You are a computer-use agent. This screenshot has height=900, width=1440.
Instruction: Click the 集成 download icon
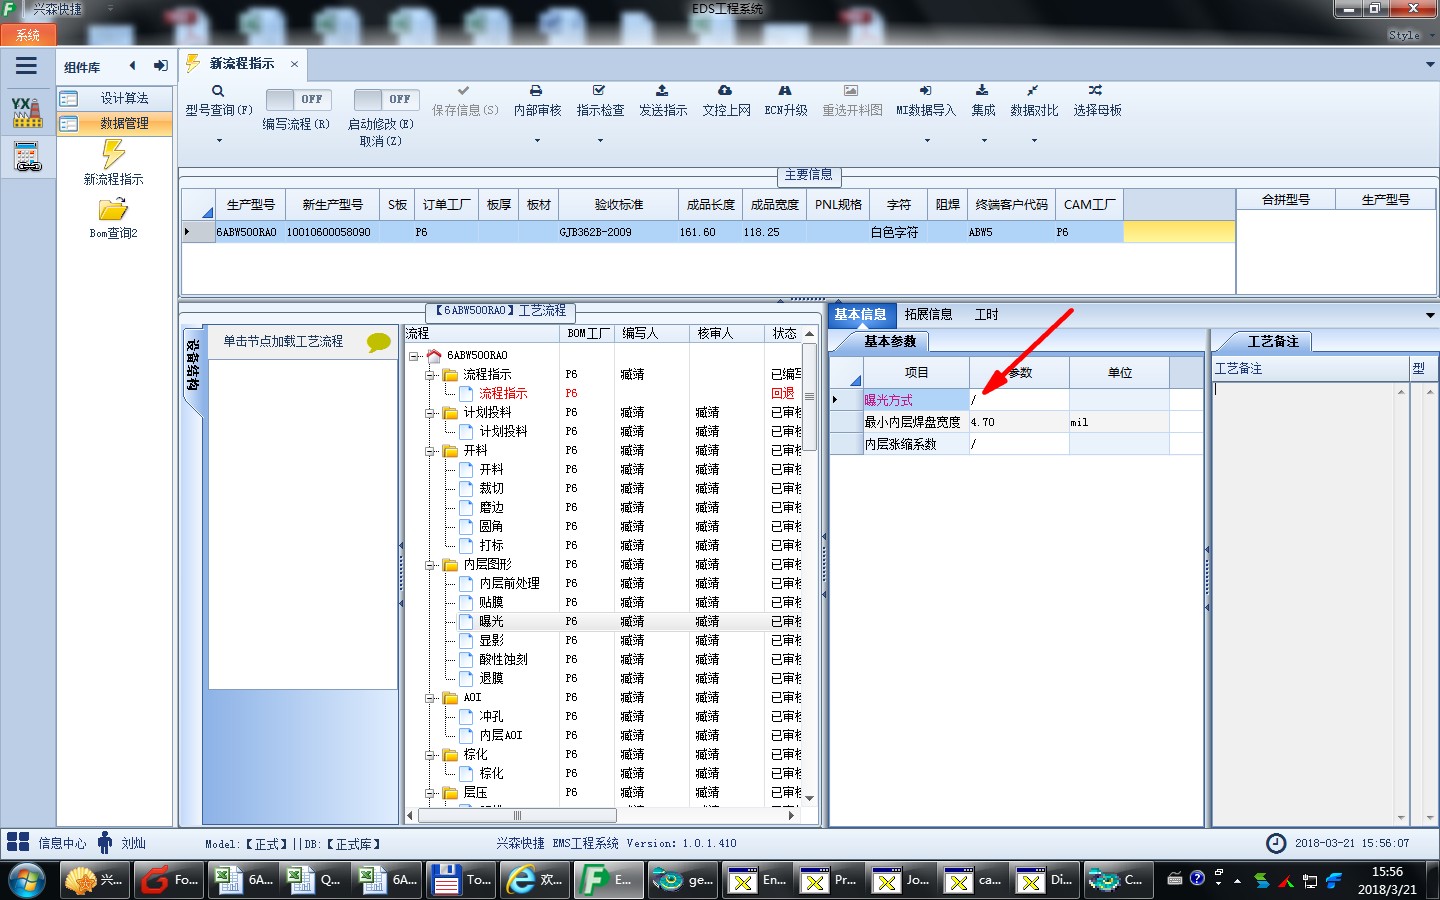tap(982, 90)
